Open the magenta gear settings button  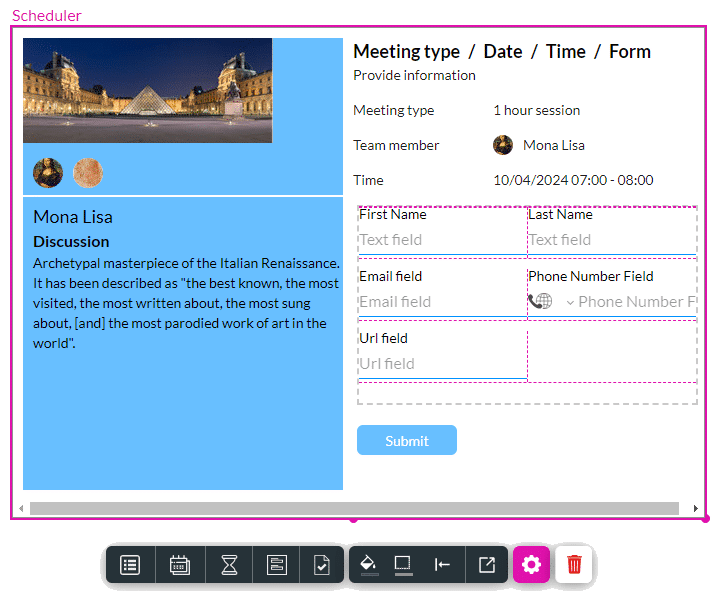[x=531, y=565]
